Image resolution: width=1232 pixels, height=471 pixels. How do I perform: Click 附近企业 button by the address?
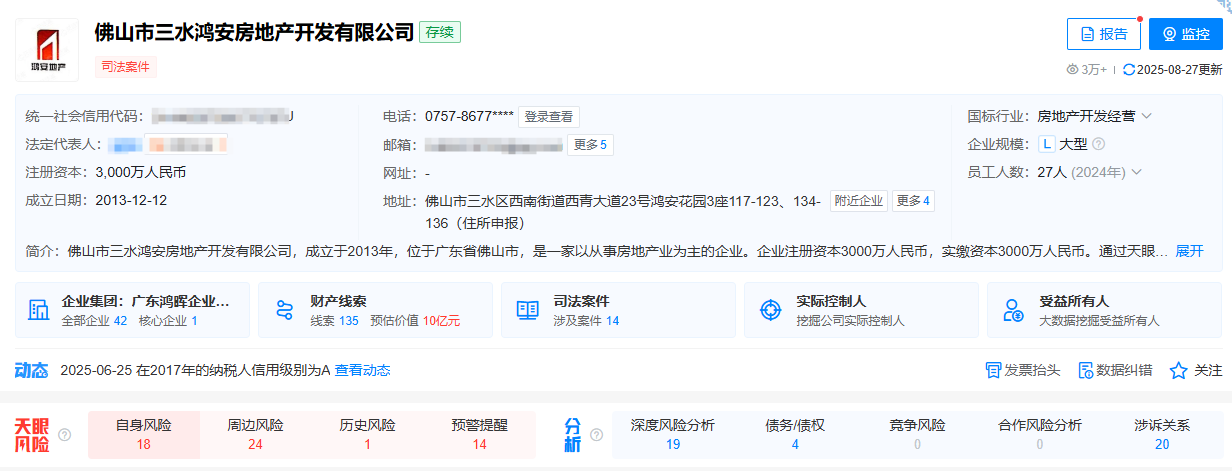coord(858,201)
